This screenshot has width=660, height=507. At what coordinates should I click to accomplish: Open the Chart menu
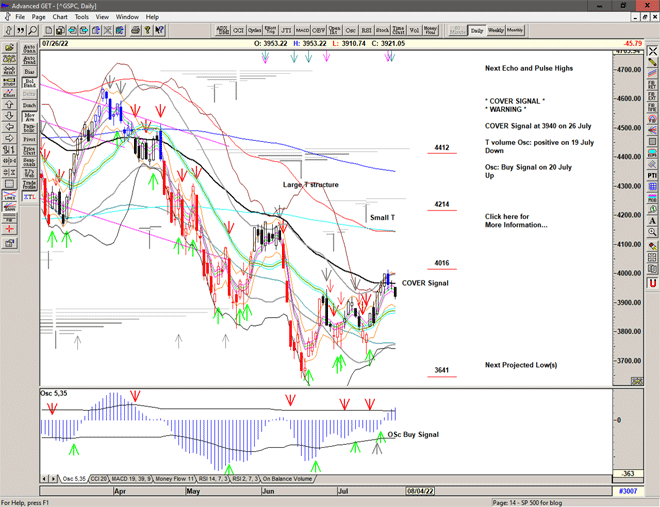pos(60,17)
